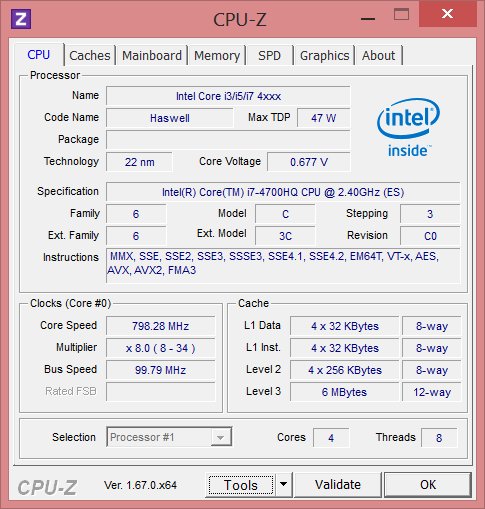Viewport: 485px width, 509px height.
Task: Click the Name field showing Intel Core i3/i5/i7 4xxx
Action: (228, 96)
